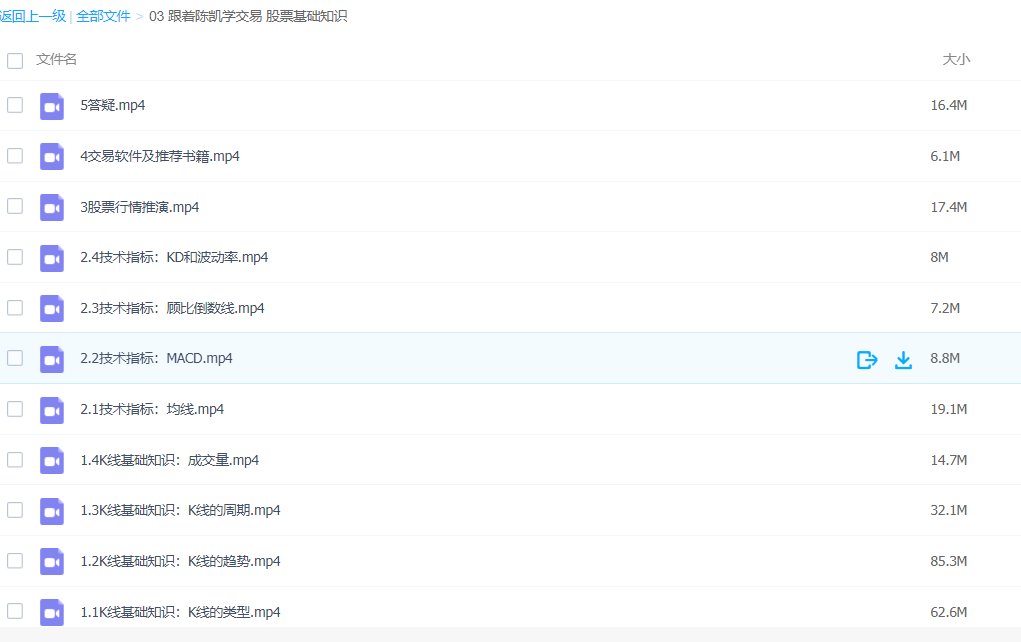Click the video icon for 4交易软件及推荐书籍.mp4
Screen dimensions: 1021x642
(x=52, y=156)
